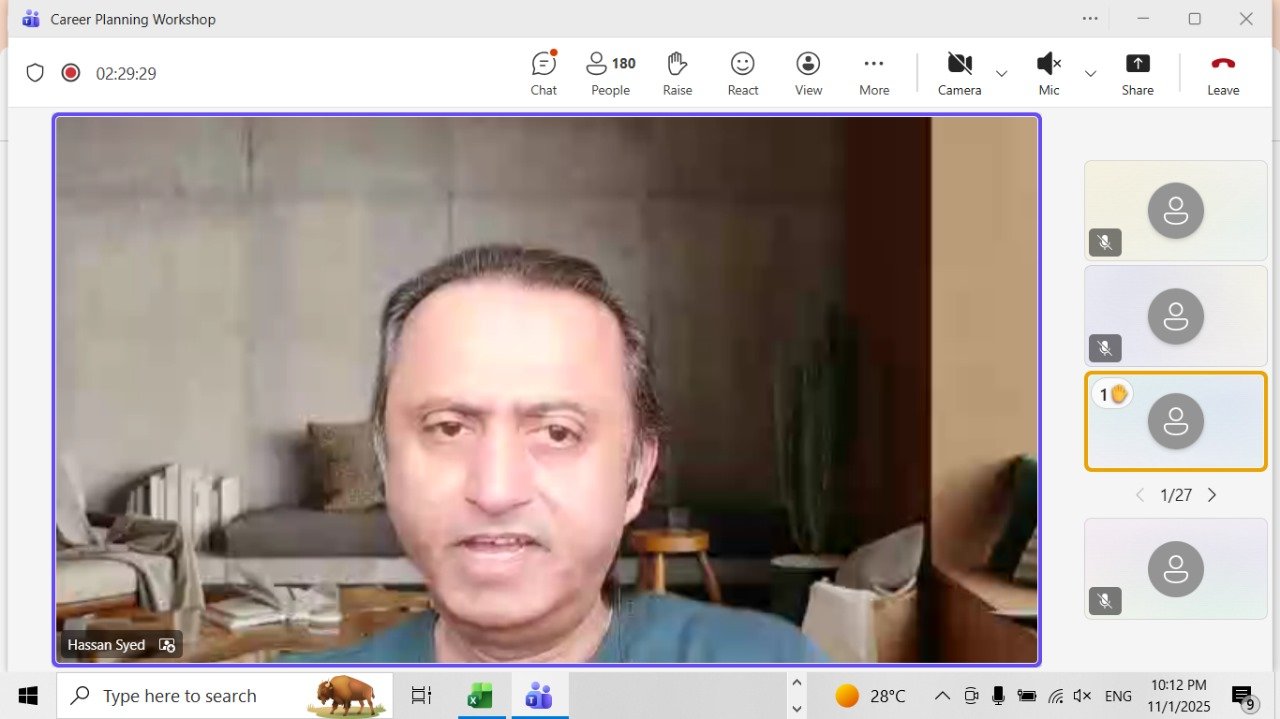The height and width of the screenshot is (719, 1280).
Task: Expand the Camera options dropdown arrow
Action: point(1001,74)
